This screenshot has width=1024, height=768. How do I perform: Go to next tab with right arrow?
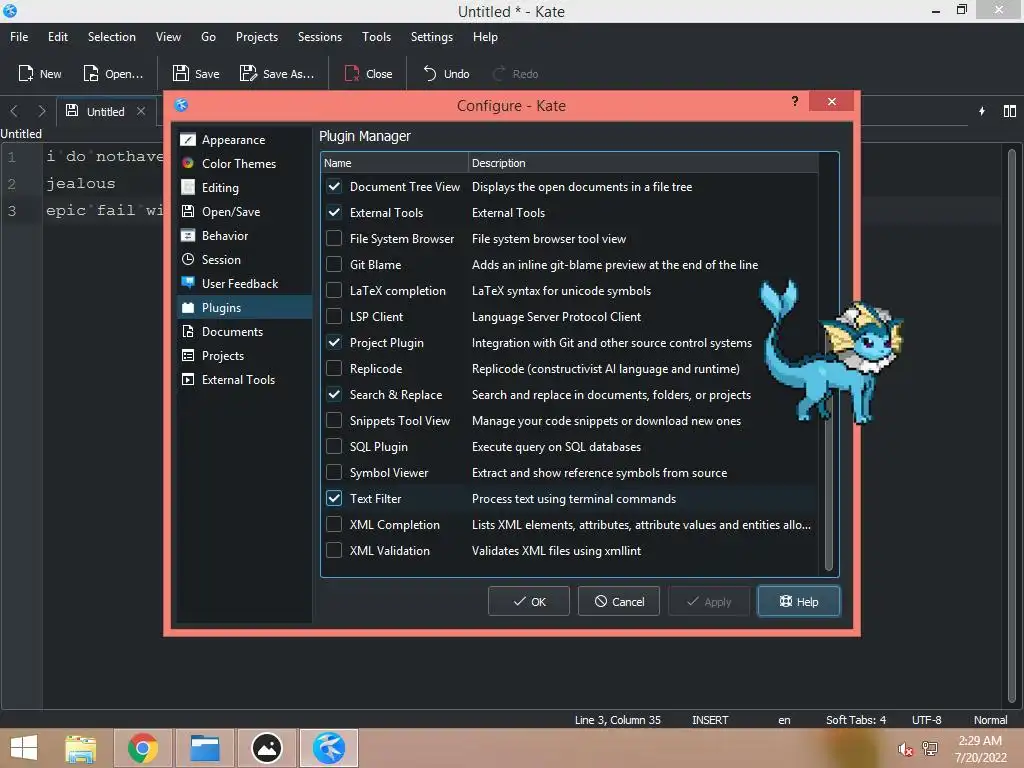(x=42, y=111)
